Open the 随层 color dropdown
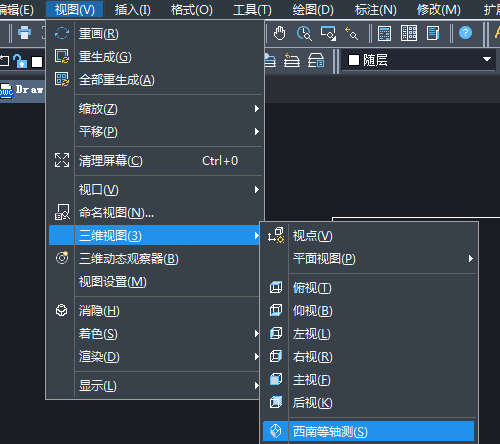The width and height of the screenshot is (500, 444). pyautogui.click(x=419, y=60)
